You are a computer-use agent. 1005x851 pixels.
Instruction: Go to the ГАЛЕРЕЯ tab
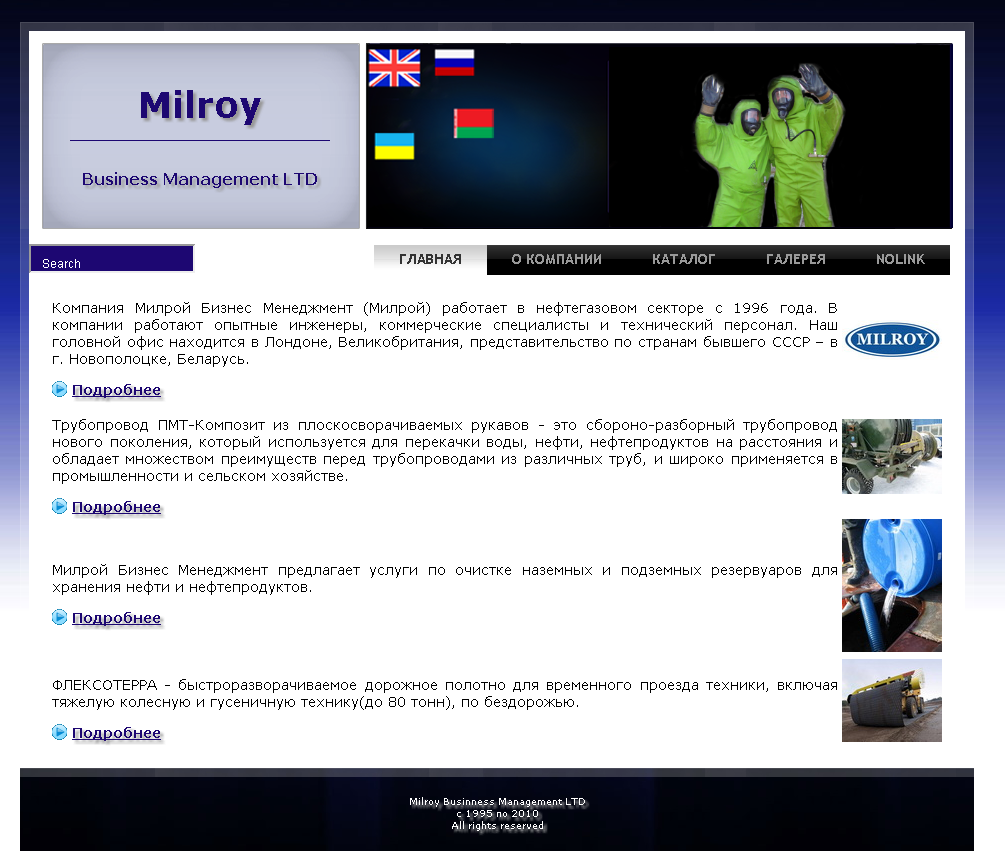coord(794,259)
